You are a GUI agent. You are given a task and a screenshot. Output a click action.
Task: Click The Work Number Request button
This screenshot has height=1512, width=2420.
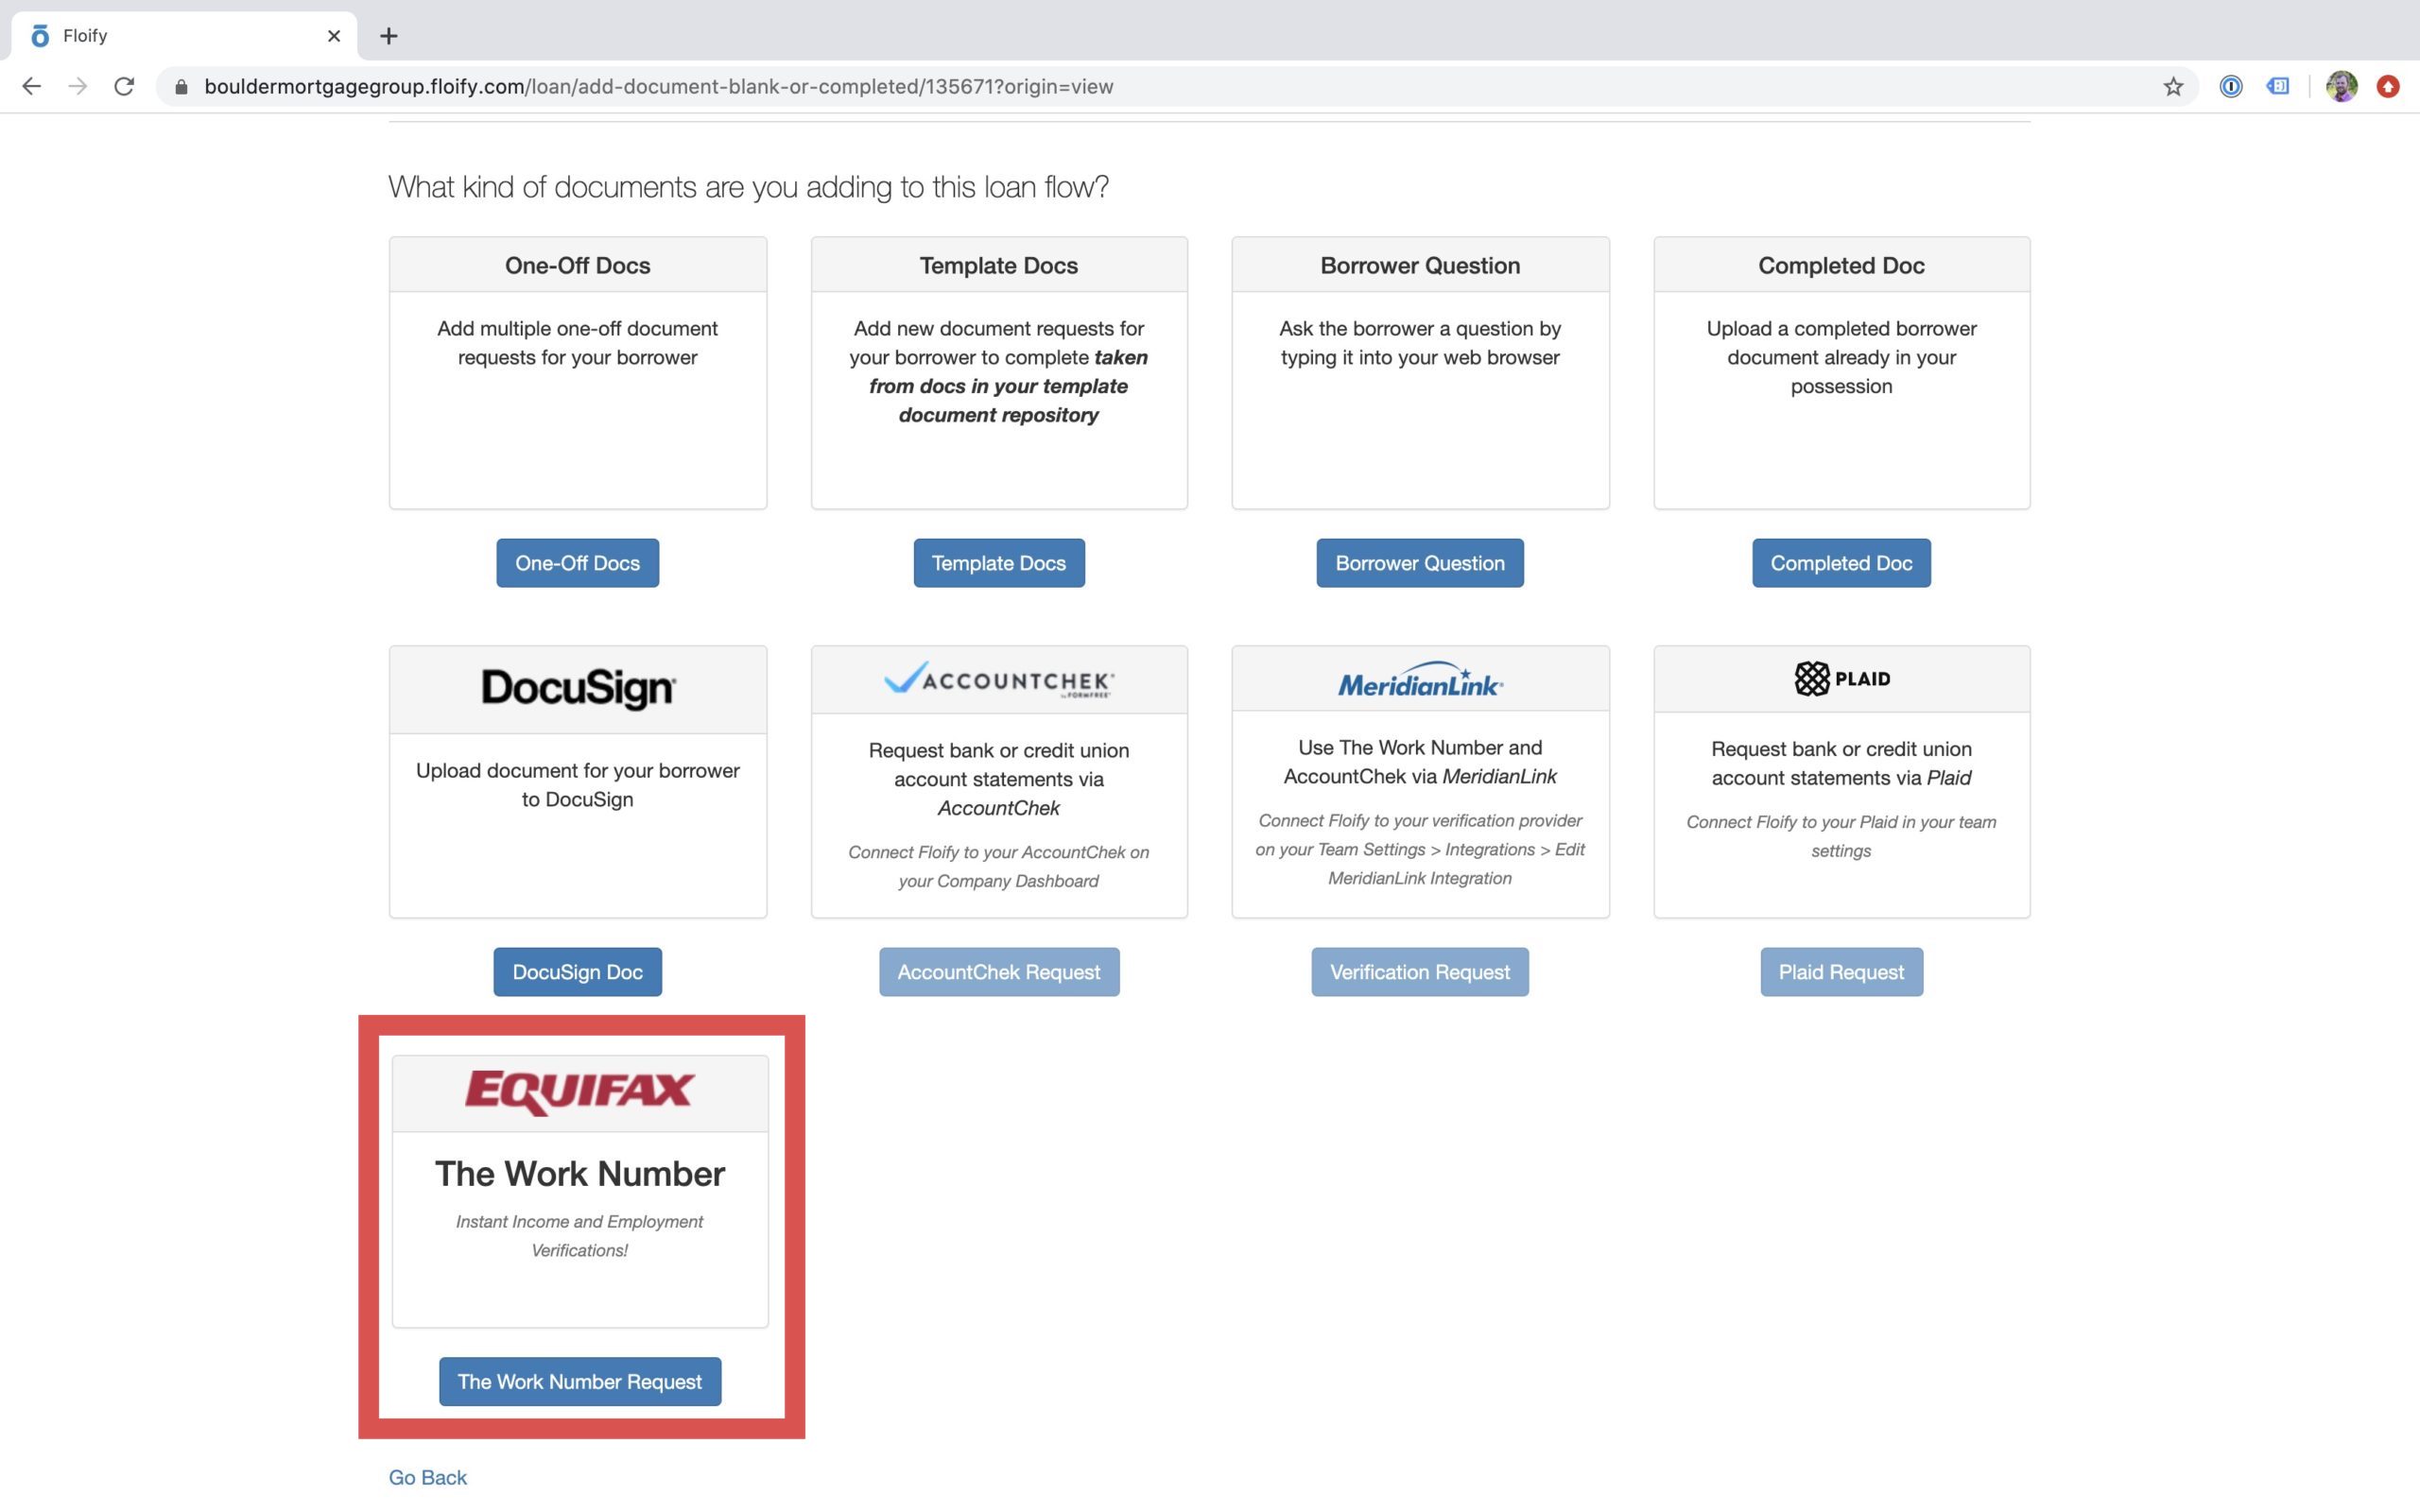pos(580,1381)
